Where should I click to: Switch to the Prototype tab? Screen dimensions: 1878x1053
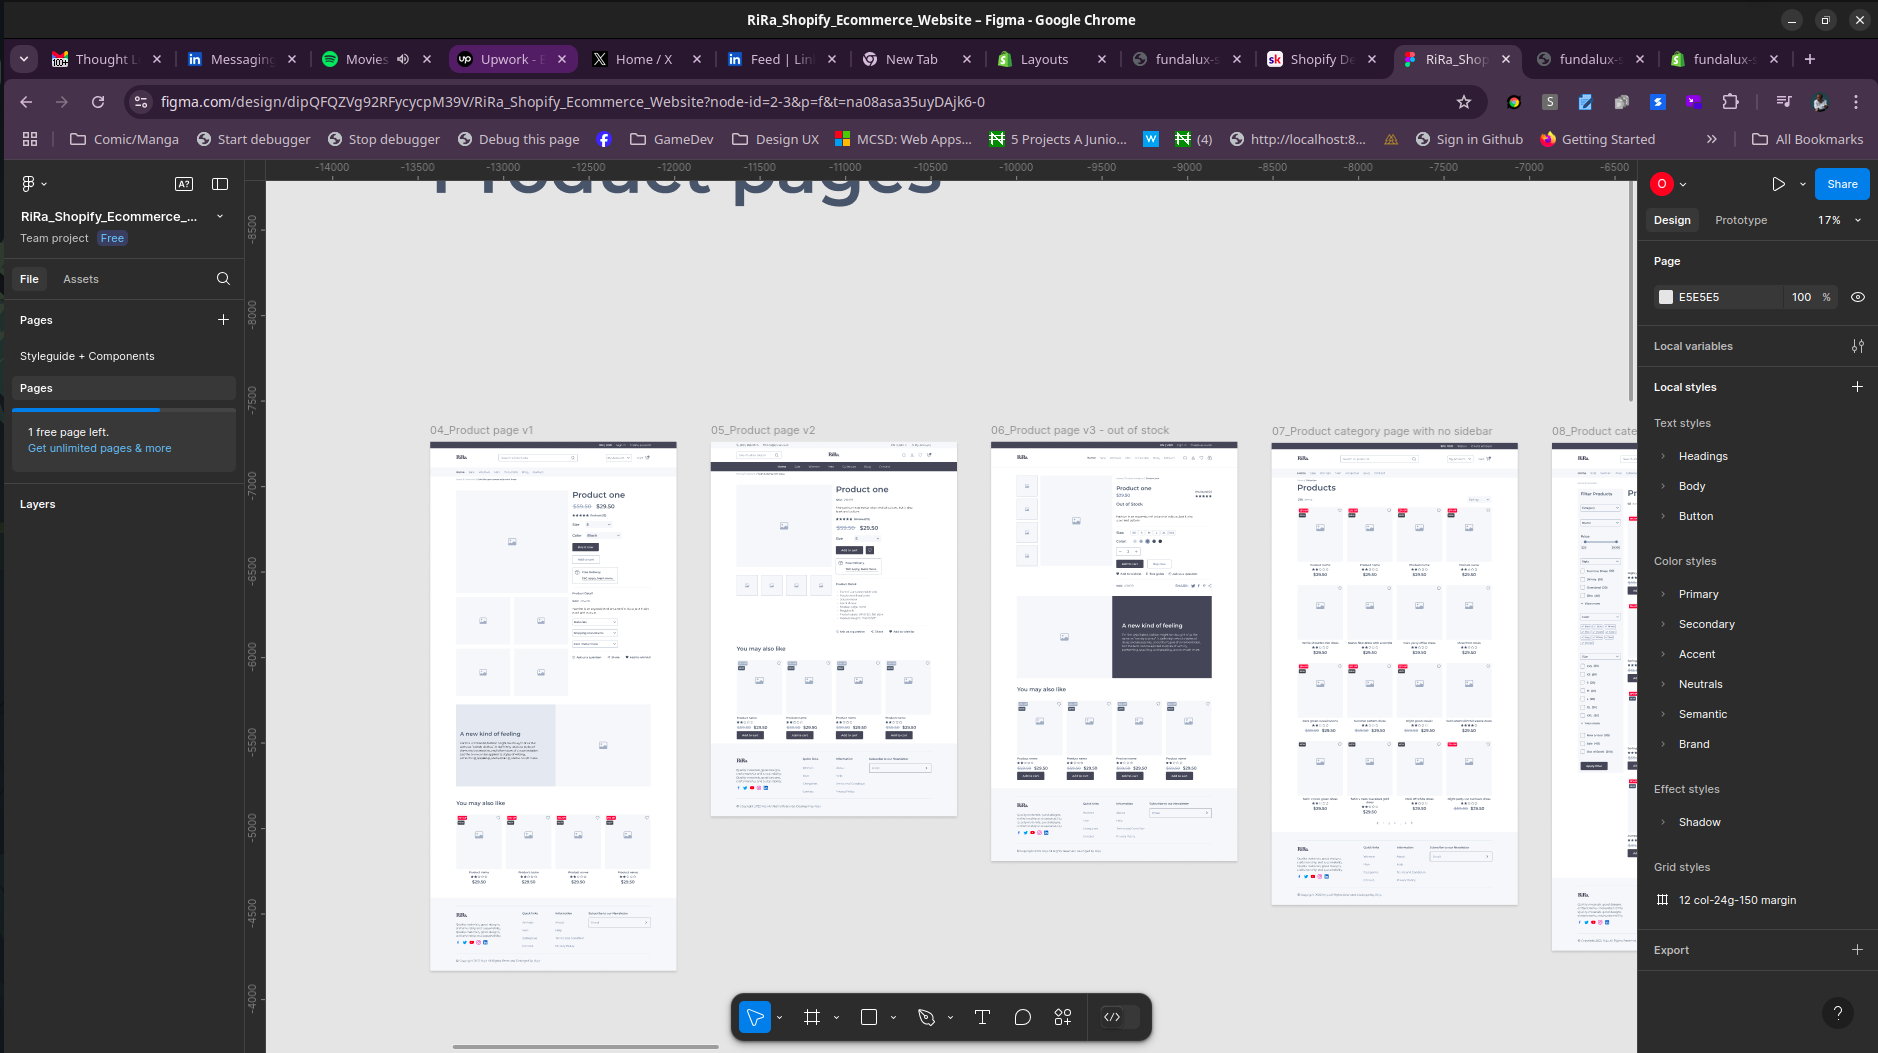1741,220
